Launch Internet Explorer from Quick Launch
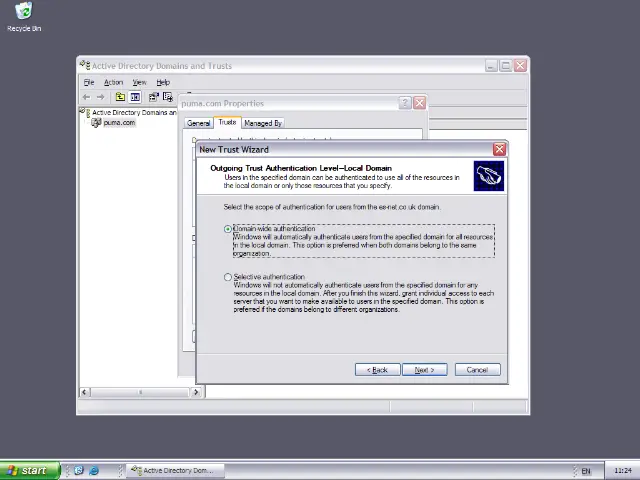640x480 pixels. (94, 470)
